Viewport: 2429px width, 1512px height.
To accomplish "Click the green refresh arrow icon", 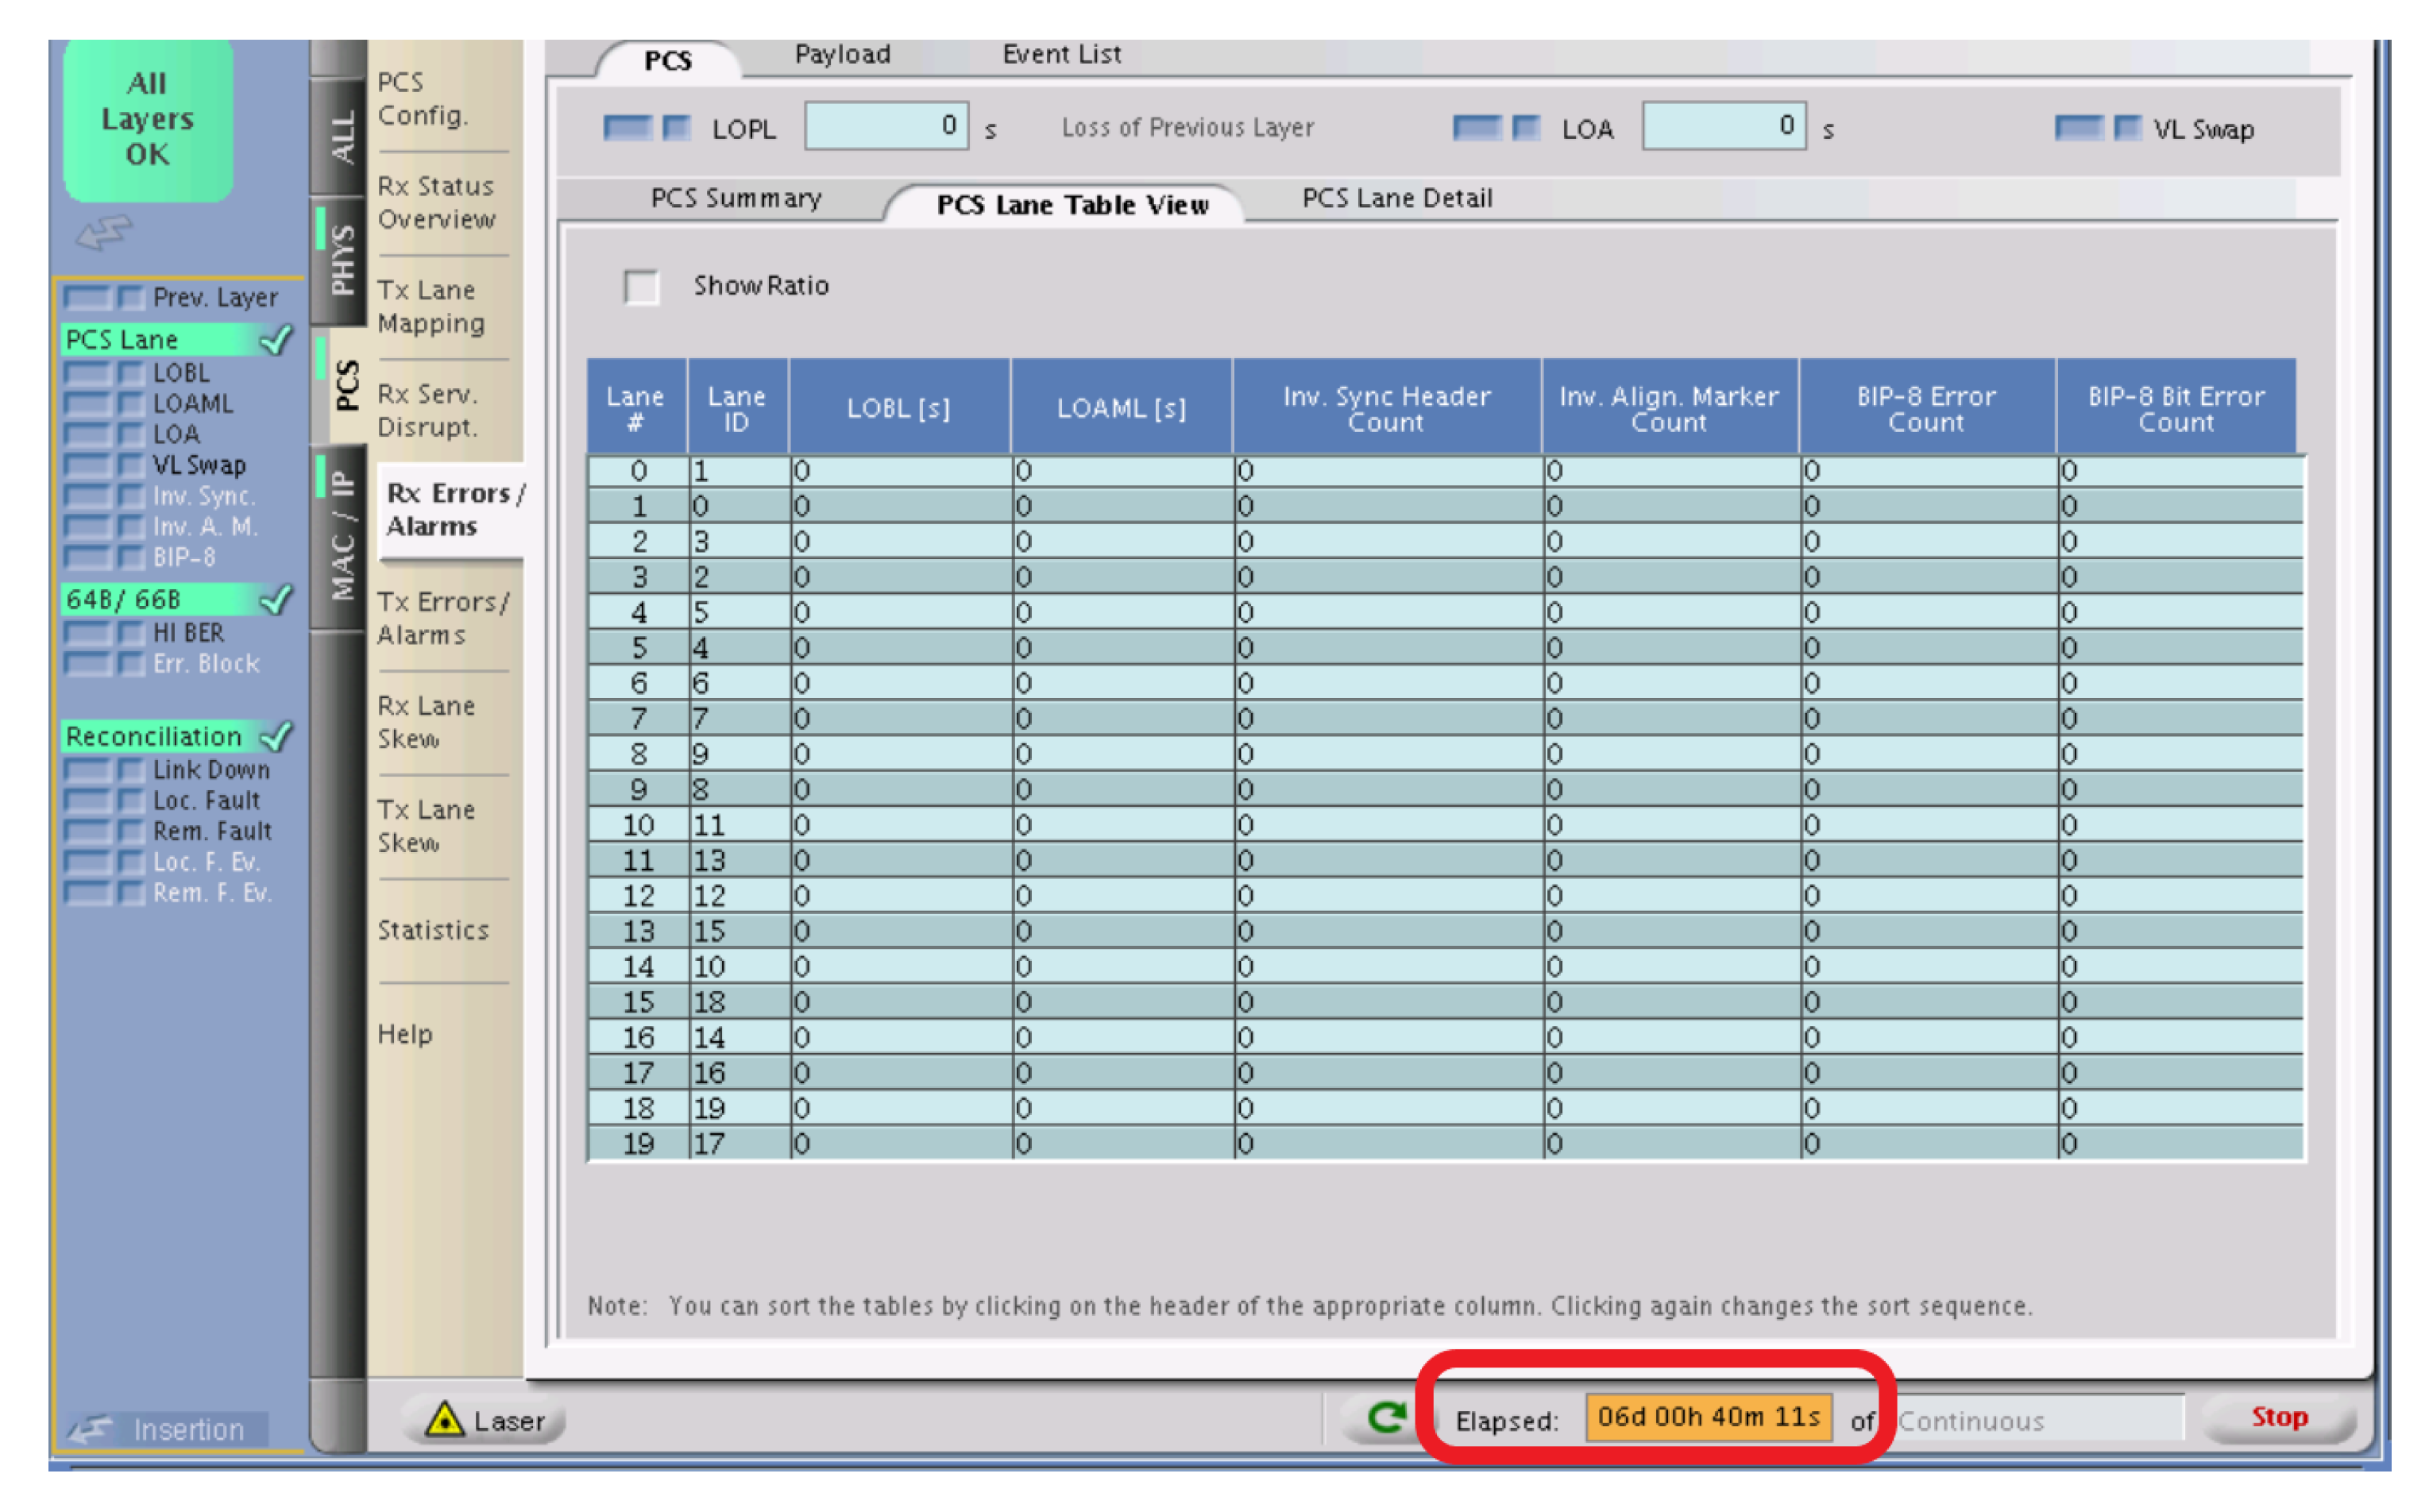I will point(1386,1418).
